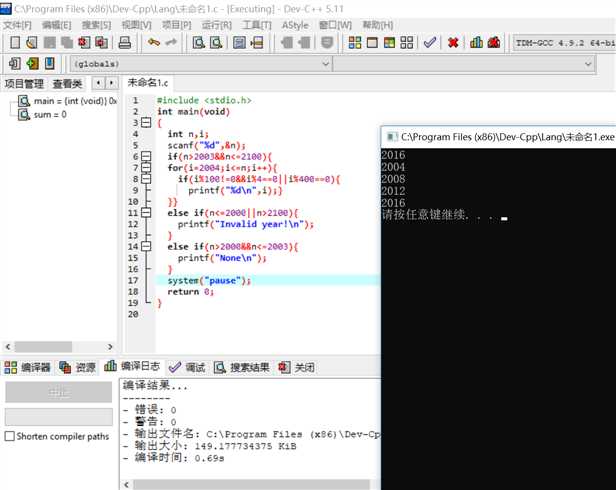Collapse the else-if fold at line 14
This screenshot has height=490, width=616.
[146, 246]
